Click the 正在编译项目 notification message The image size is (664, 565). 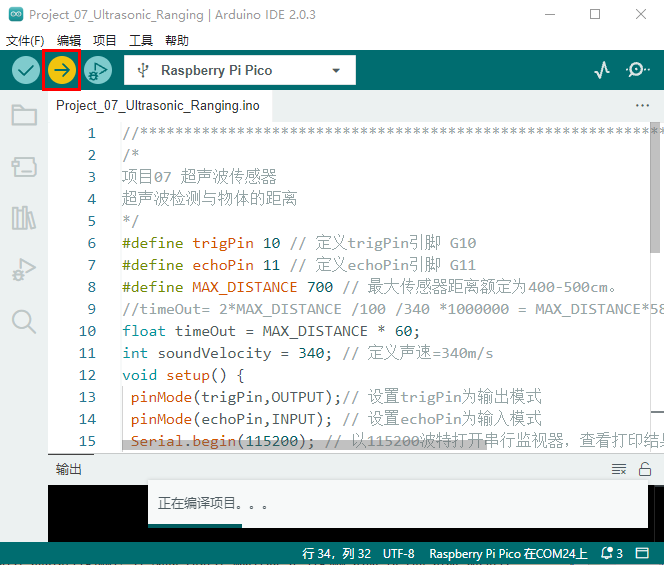coord(212,503)
